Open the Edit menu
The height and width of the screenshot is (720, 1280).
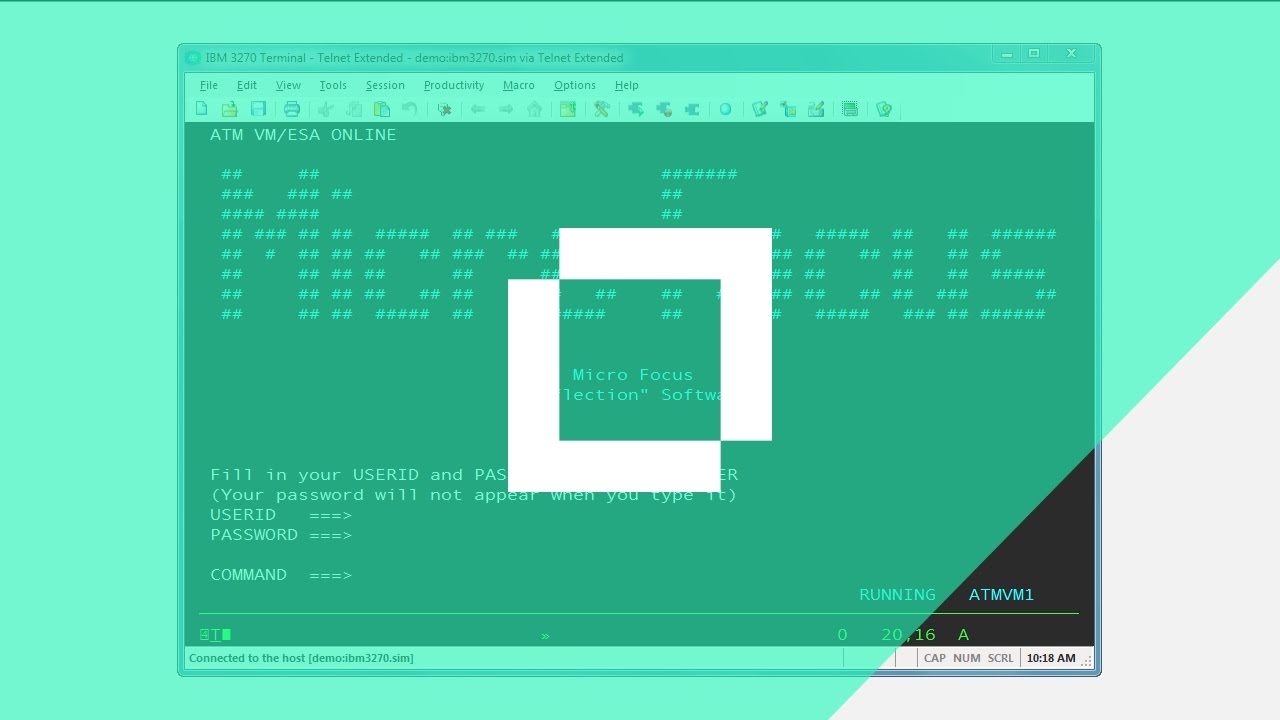[x=247, y=85]
